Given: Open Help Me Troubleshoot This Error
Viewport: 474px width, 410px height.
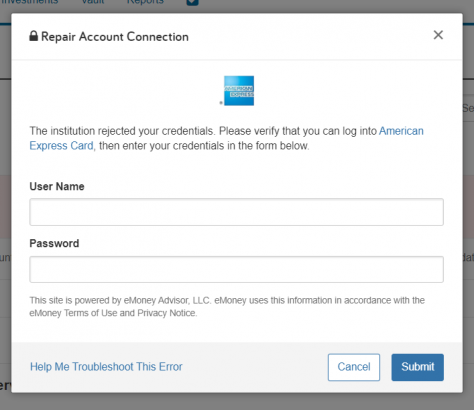Looking at the screenshot, I should coord(106,367).
